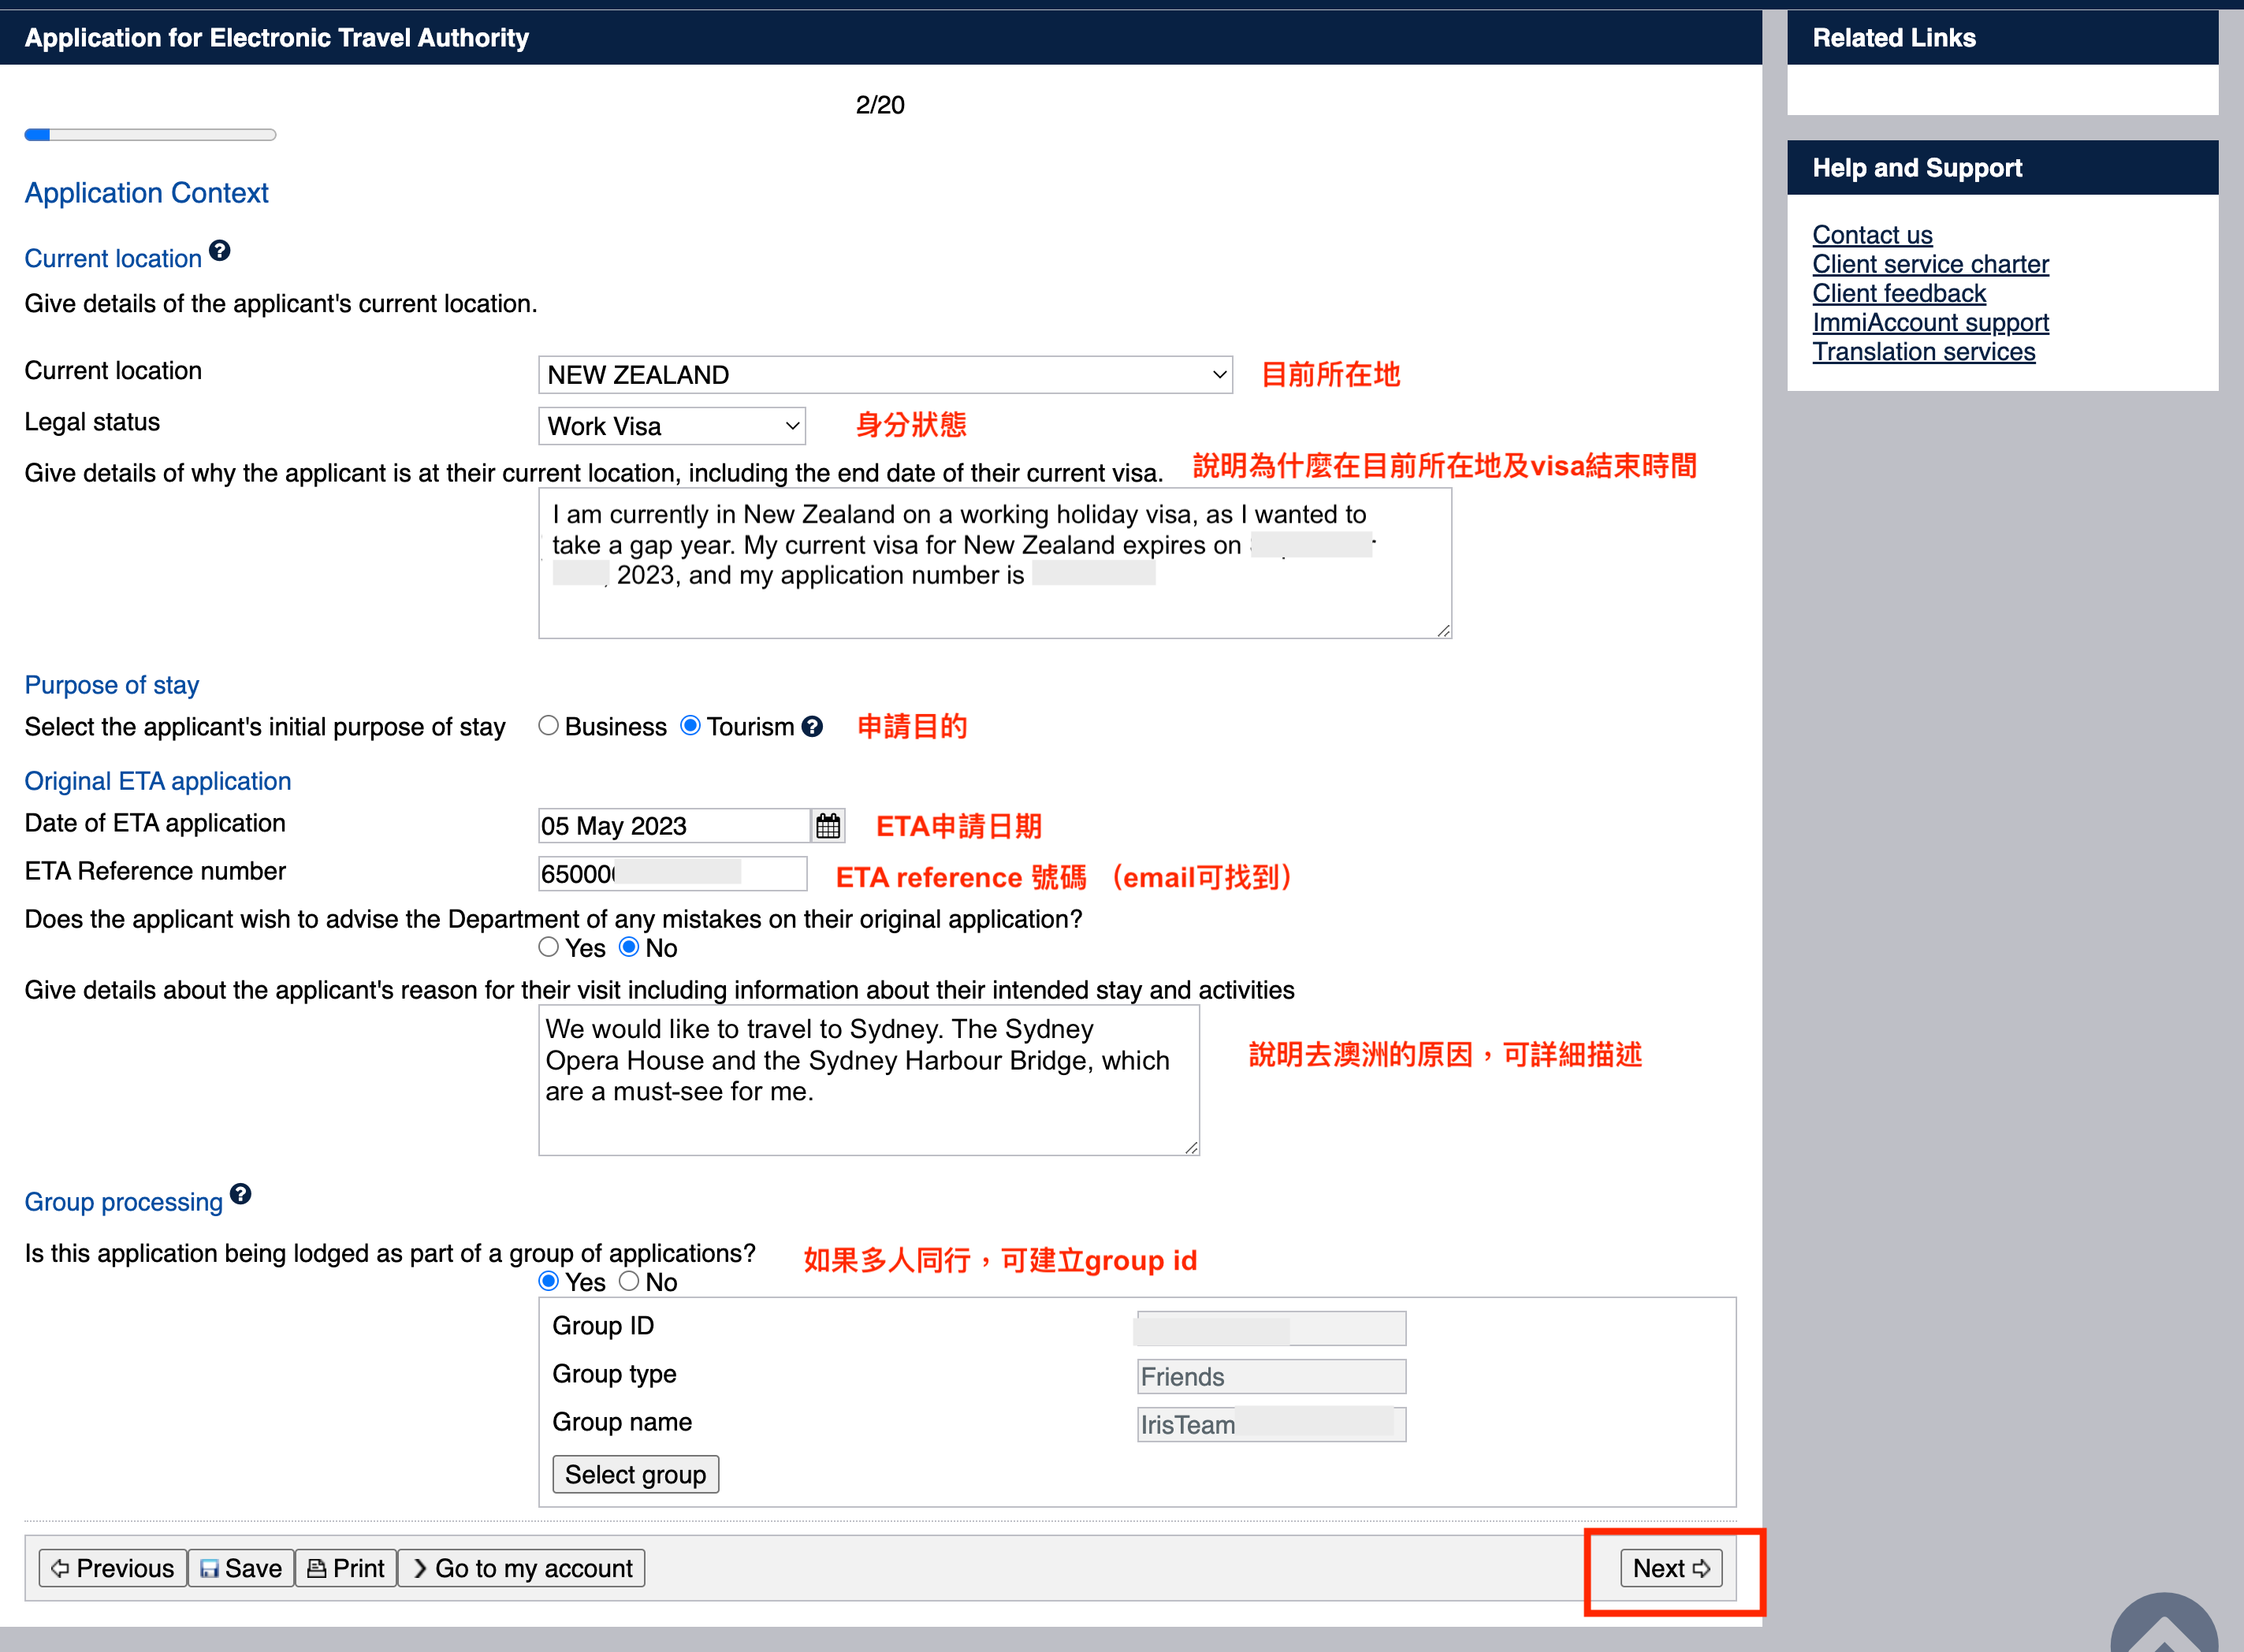Click the Next button
The image size is (2244, 1652).
pos(1671,1568)
